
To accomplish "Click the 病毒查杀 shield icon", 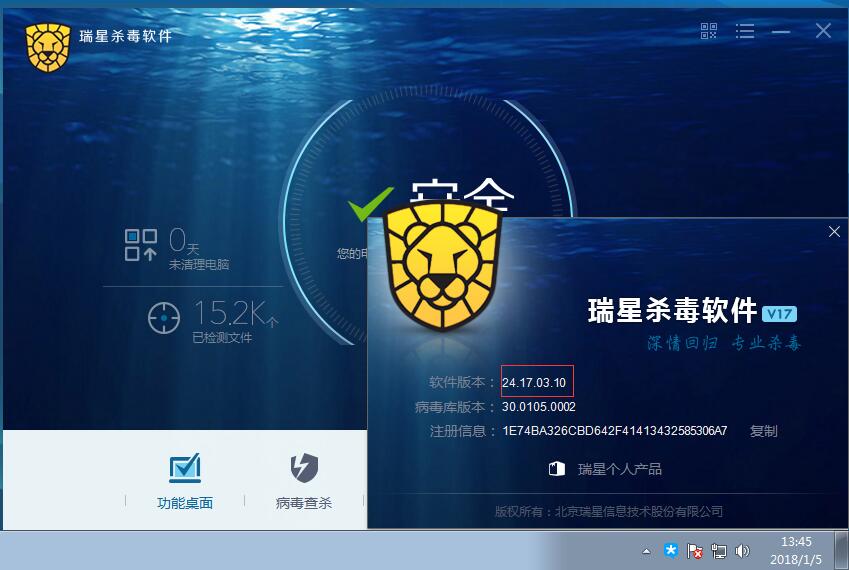I will tap(304, 468).
